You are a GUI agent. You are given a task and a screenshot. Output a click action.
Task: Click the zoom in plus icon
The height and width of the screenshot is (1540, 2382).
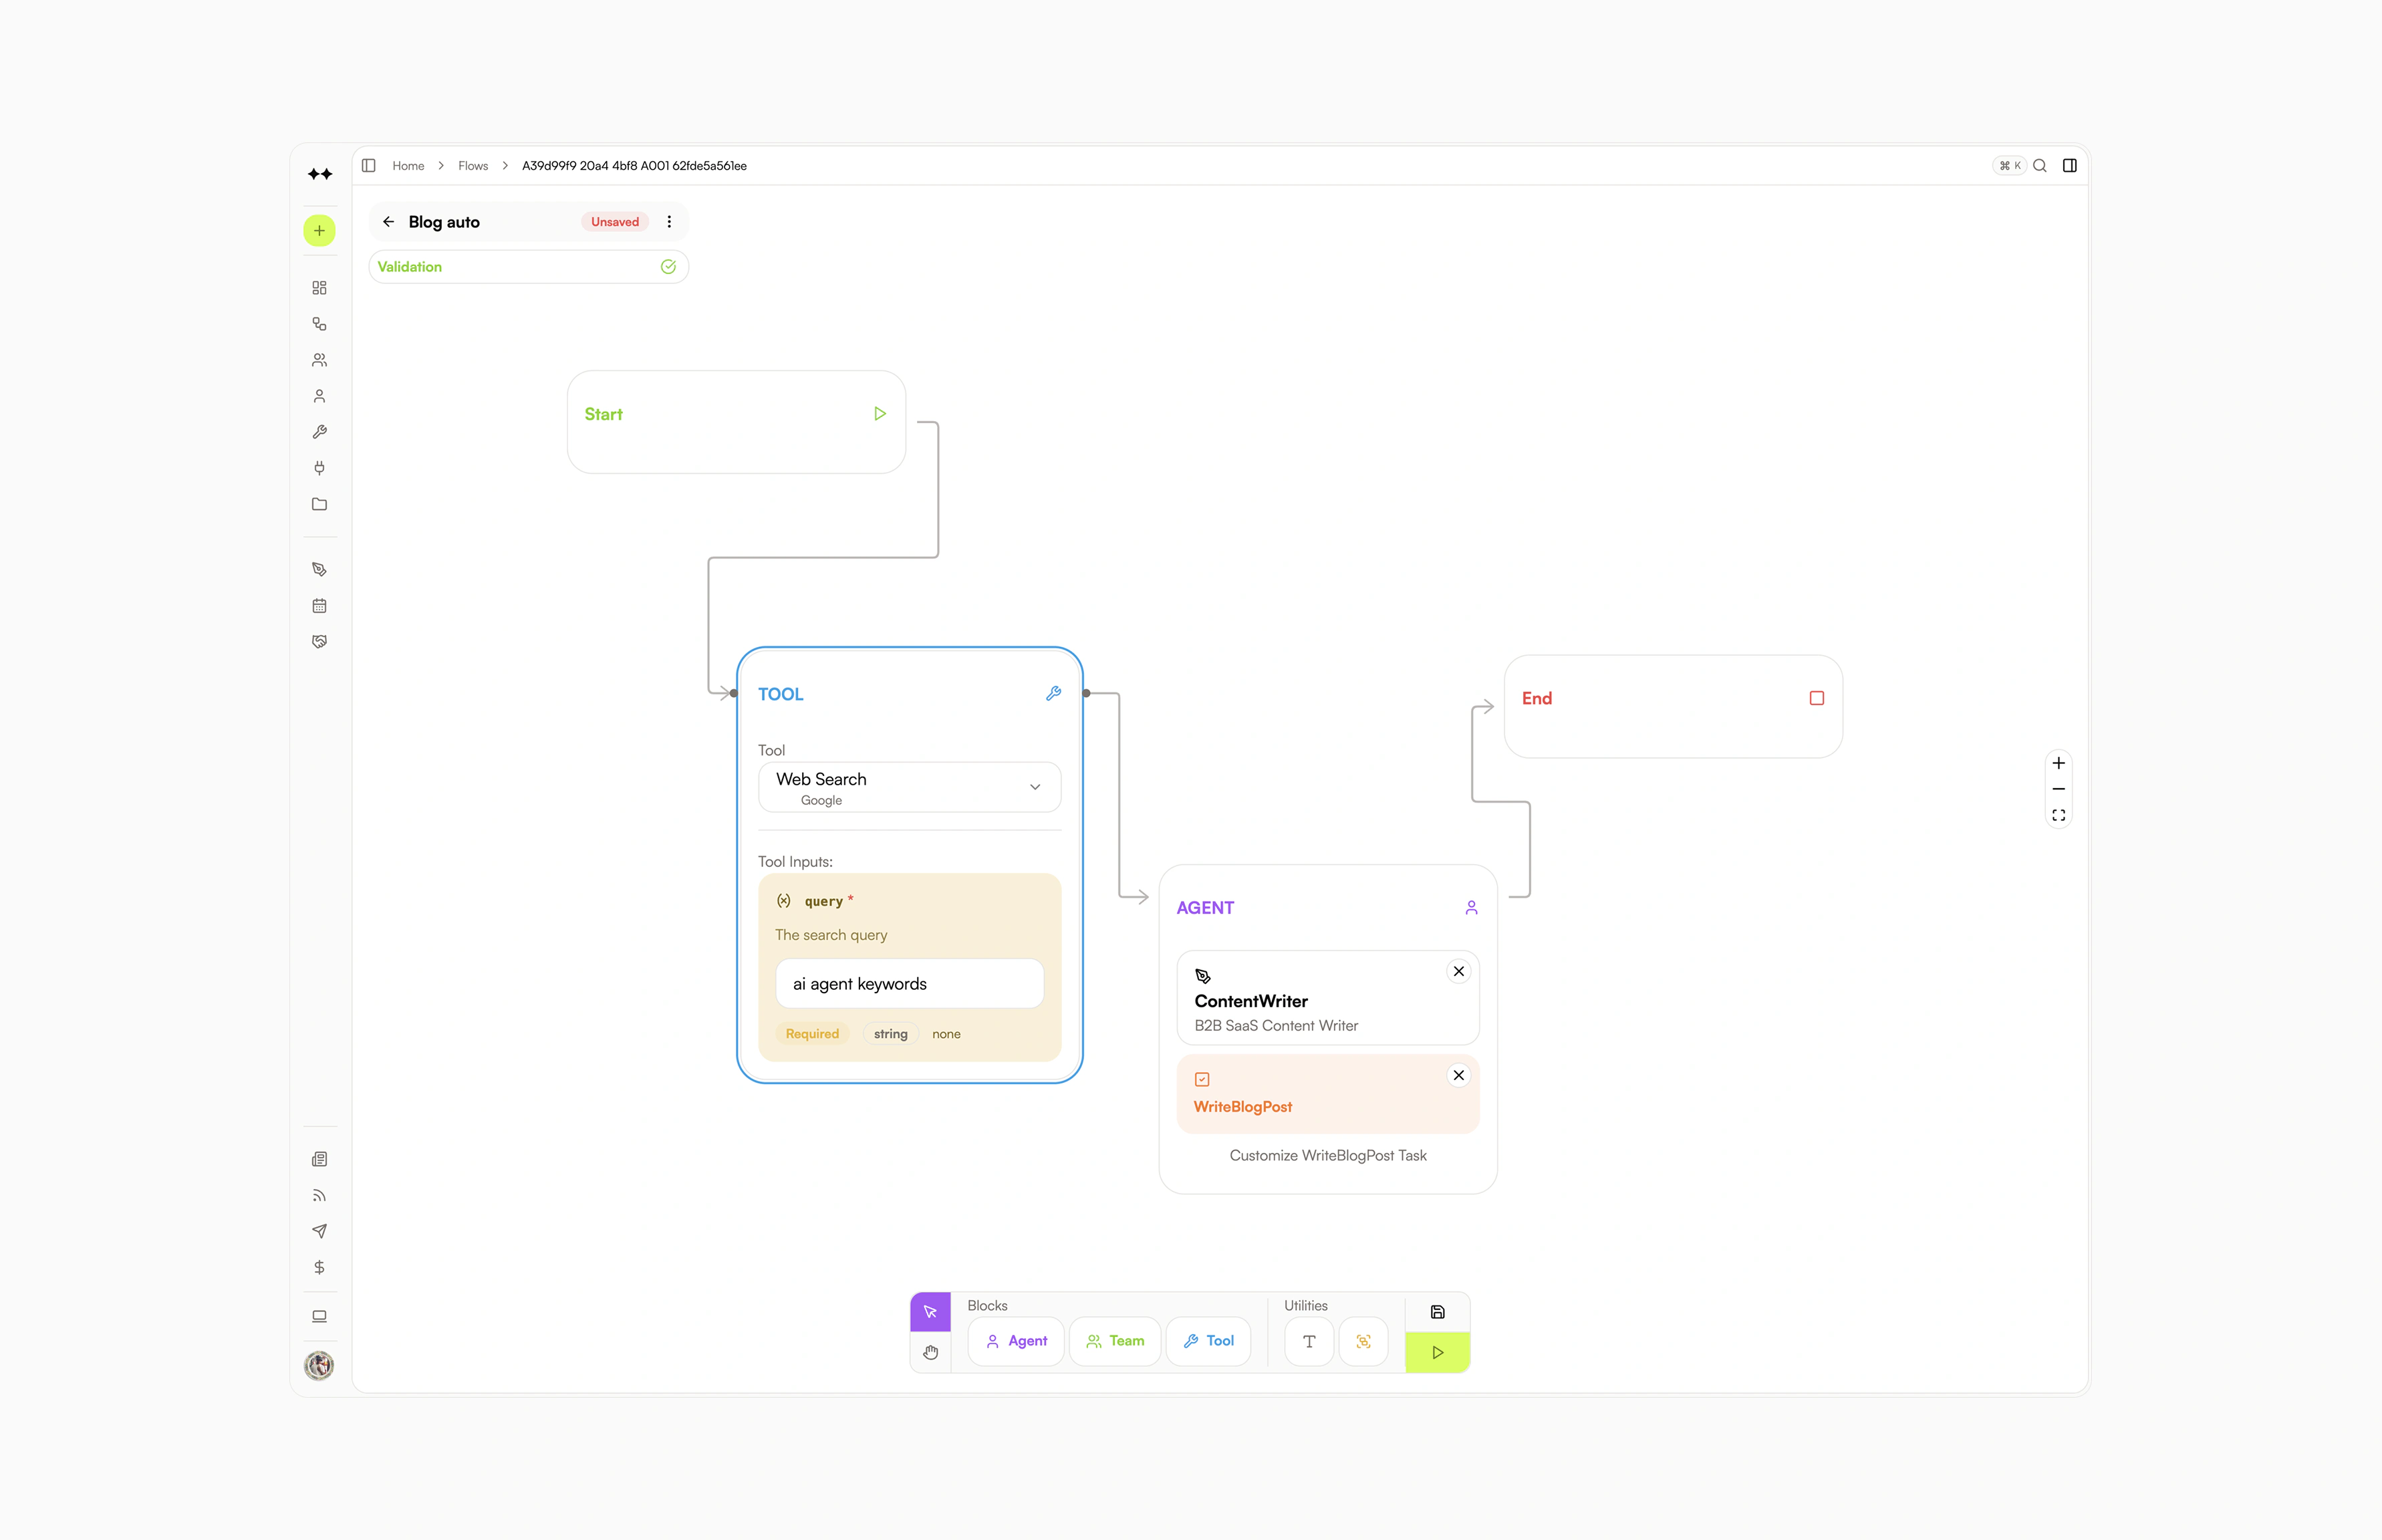(2059, 762)
